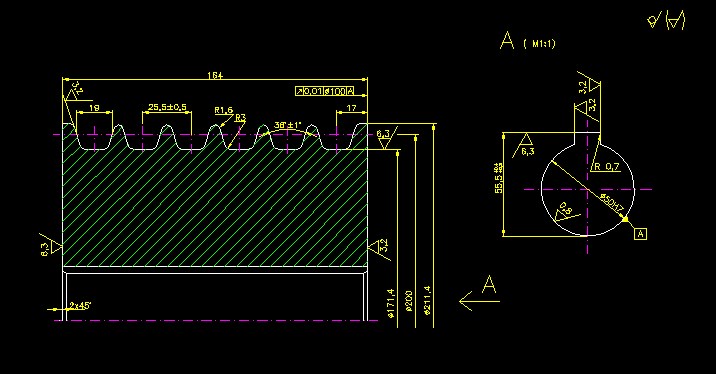
Task: Select the 2x45° chamfer annotation
Action: (x=80, y=306)
